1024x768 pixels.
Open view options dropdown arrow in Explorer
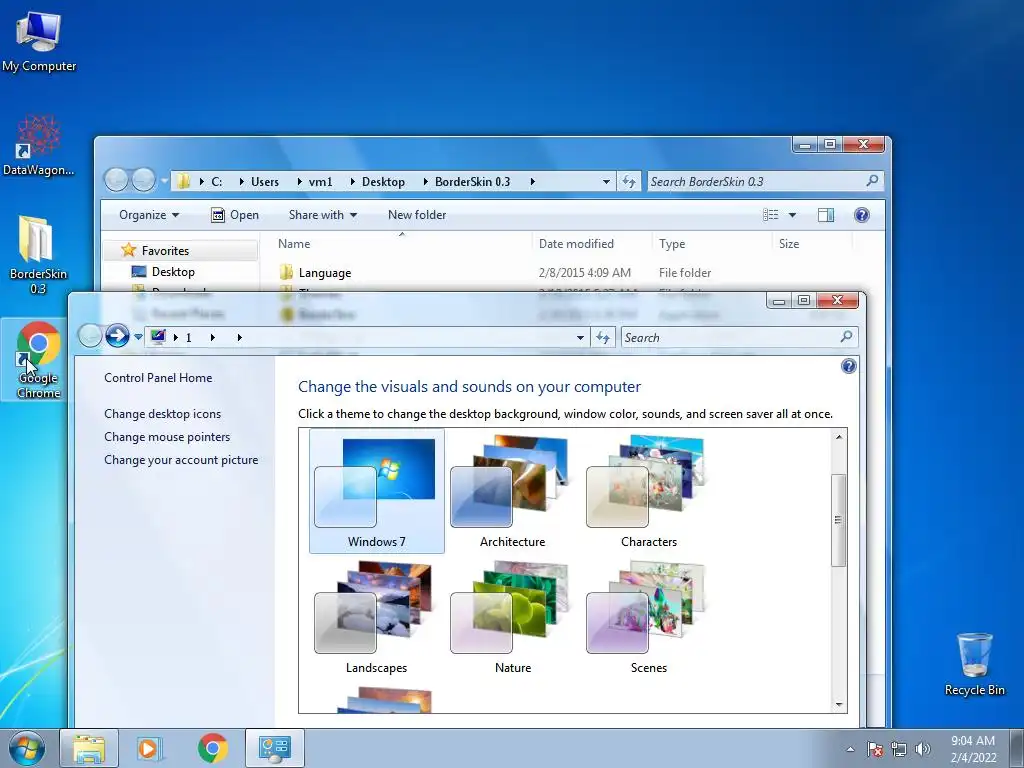(792, 215)
